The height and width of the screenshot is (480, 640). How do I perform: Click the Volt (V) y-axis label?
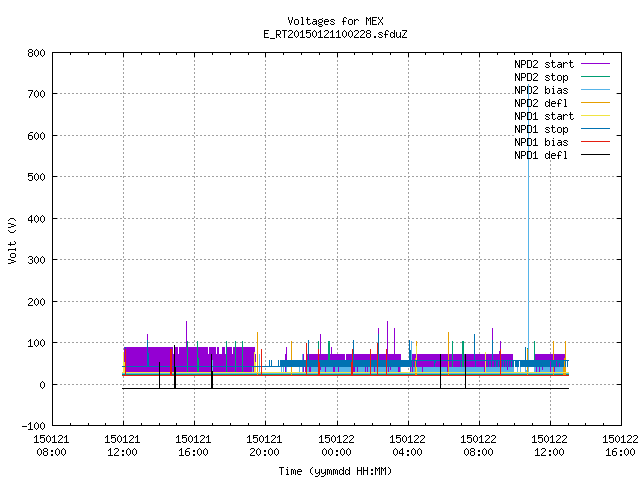[13, 240]
